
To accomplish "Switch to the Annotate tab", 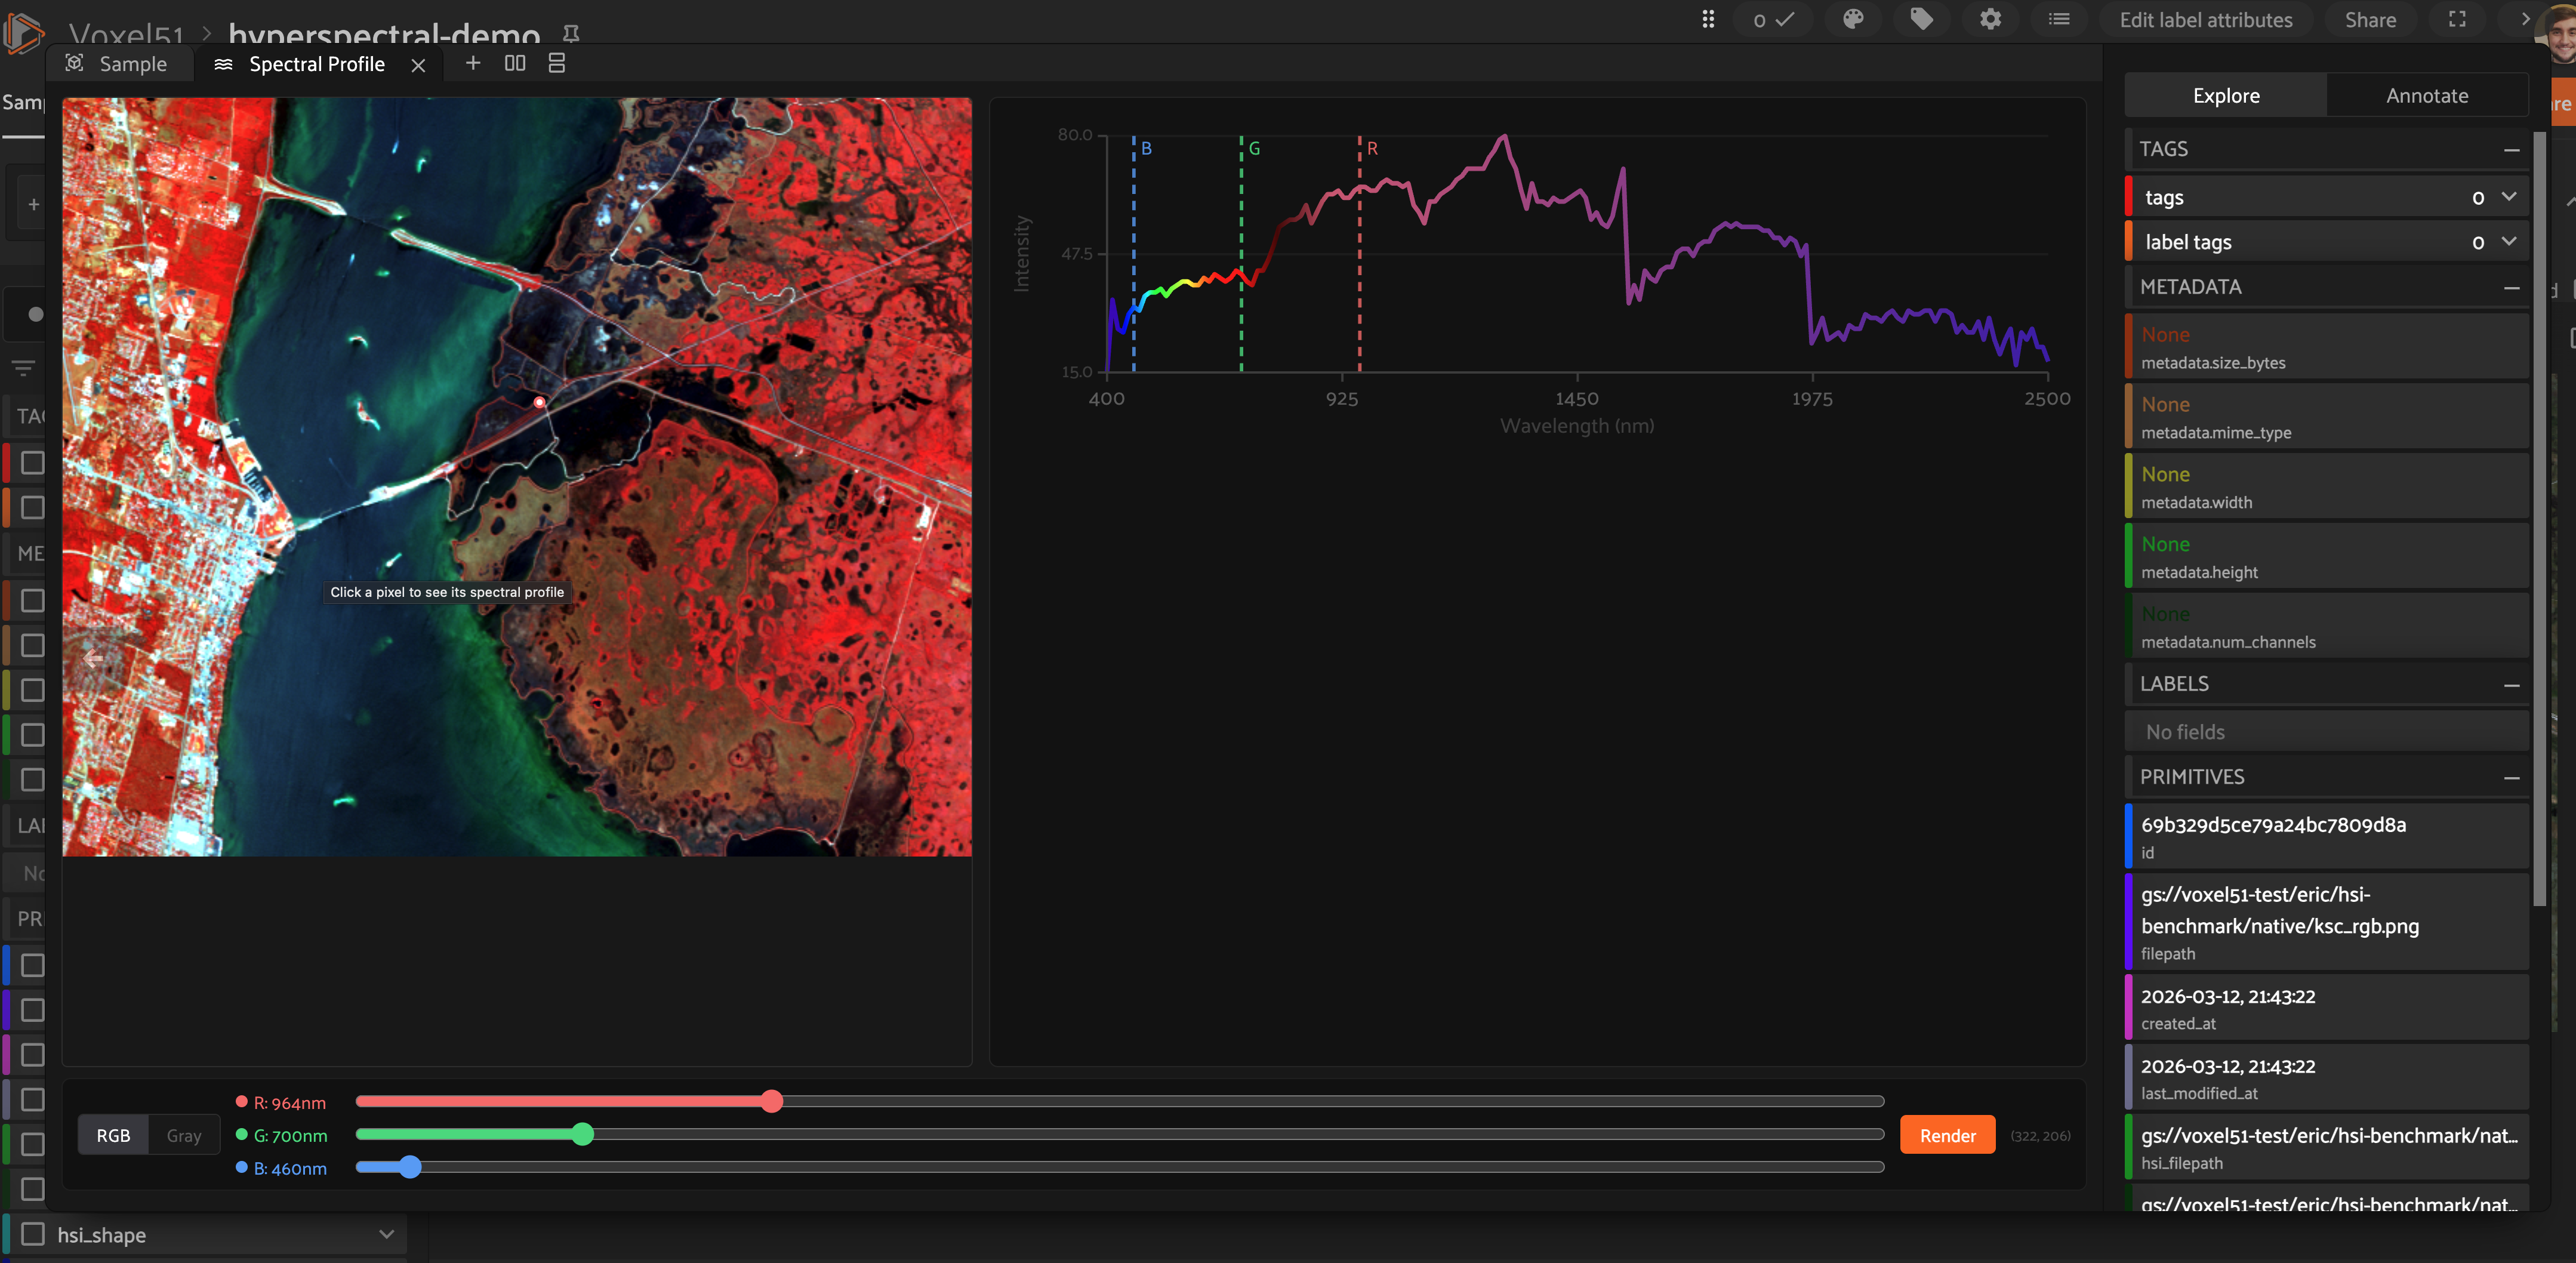I will click(x=2426, y=96).
